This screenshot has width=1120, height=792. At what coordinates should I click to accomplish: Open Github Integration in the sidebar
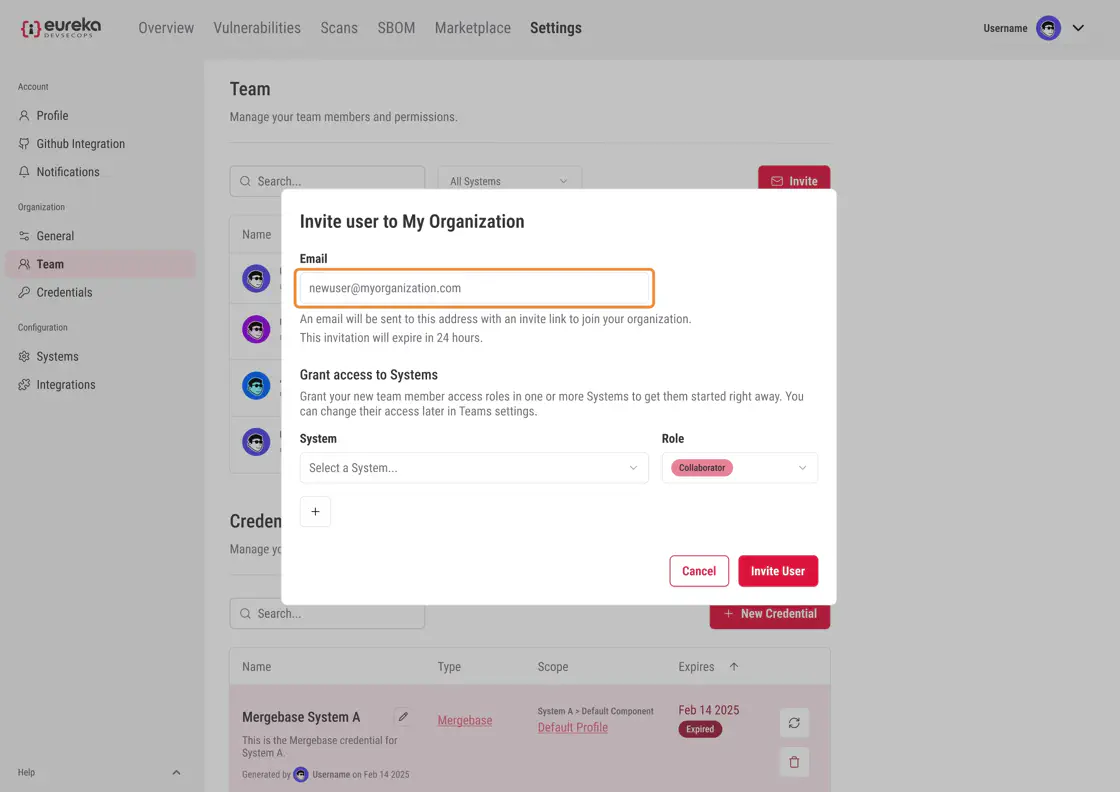80,144
